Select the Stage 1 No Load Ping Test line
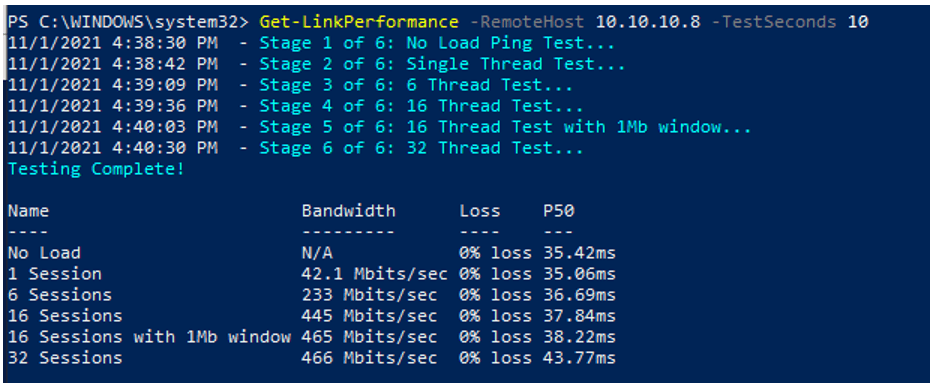The width and height of the screenshot is (934, 385). tap(312, 44)
